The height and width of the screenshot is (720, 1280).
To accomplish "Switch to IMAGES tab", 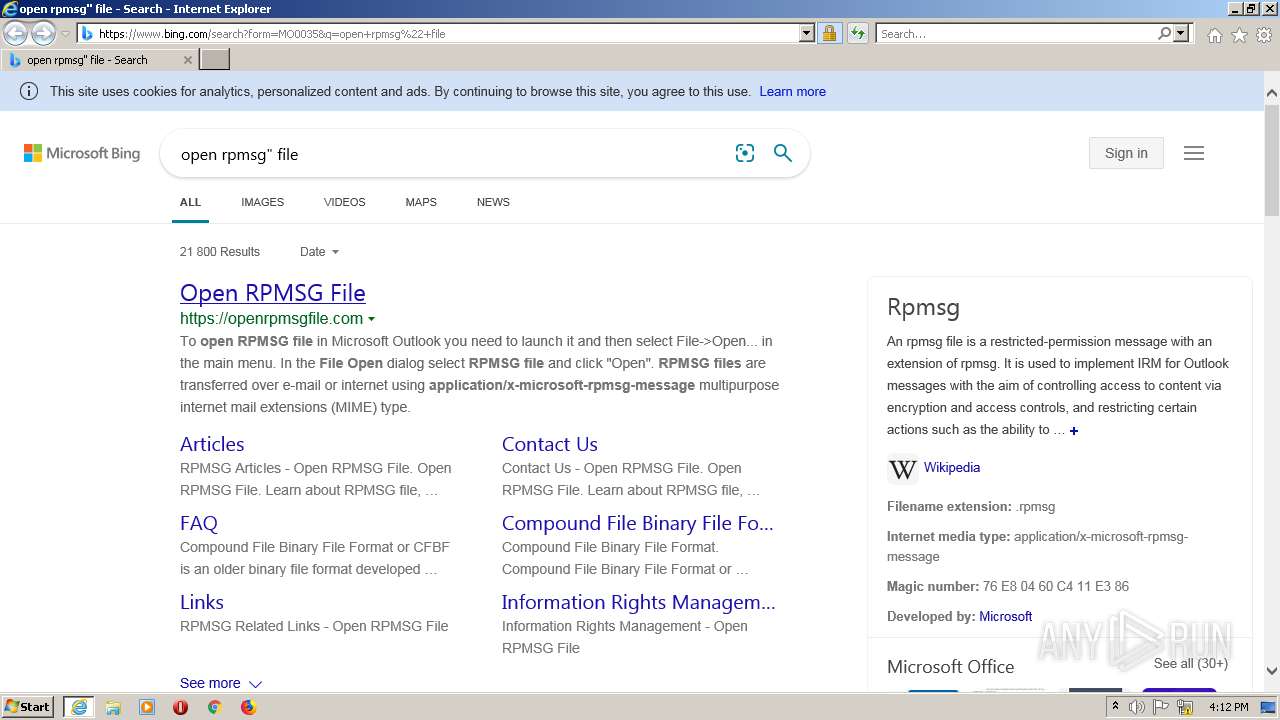I will coord(262,202).
